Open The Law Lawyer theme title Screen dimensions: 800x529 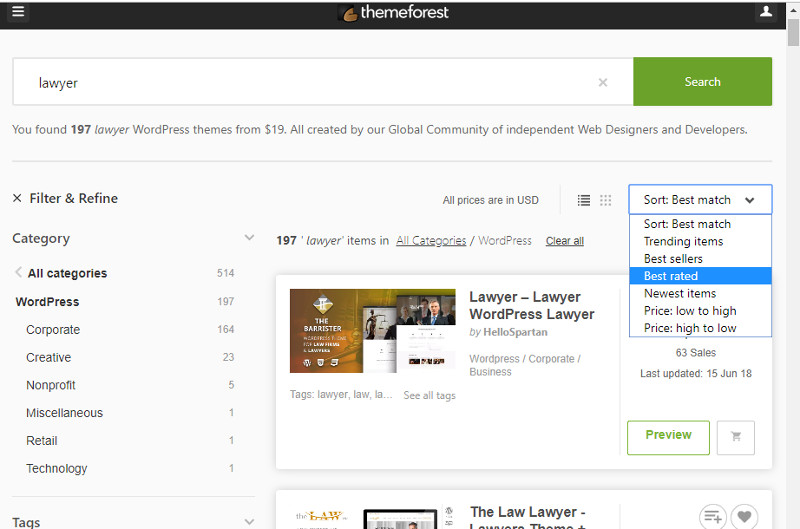point(528,518)
